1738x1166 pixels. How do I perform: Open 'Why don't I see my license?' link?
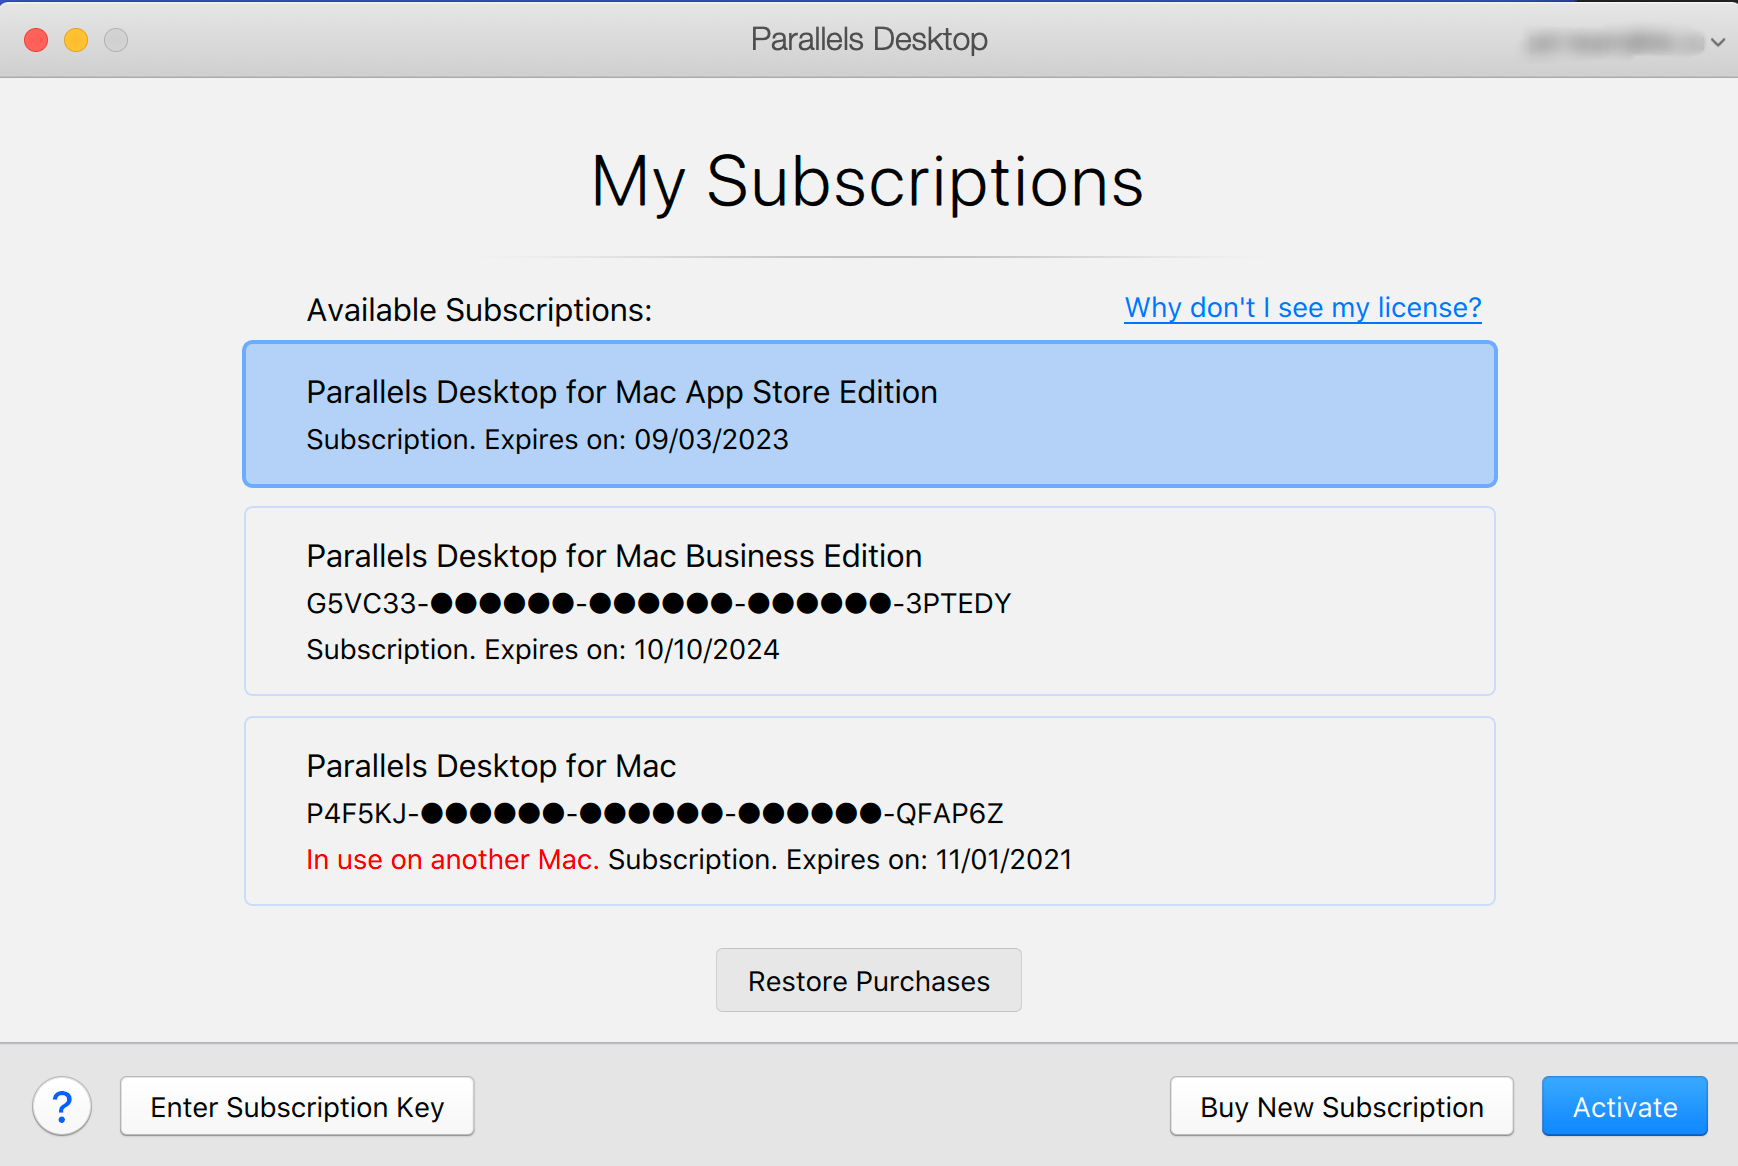[1302, 308]
